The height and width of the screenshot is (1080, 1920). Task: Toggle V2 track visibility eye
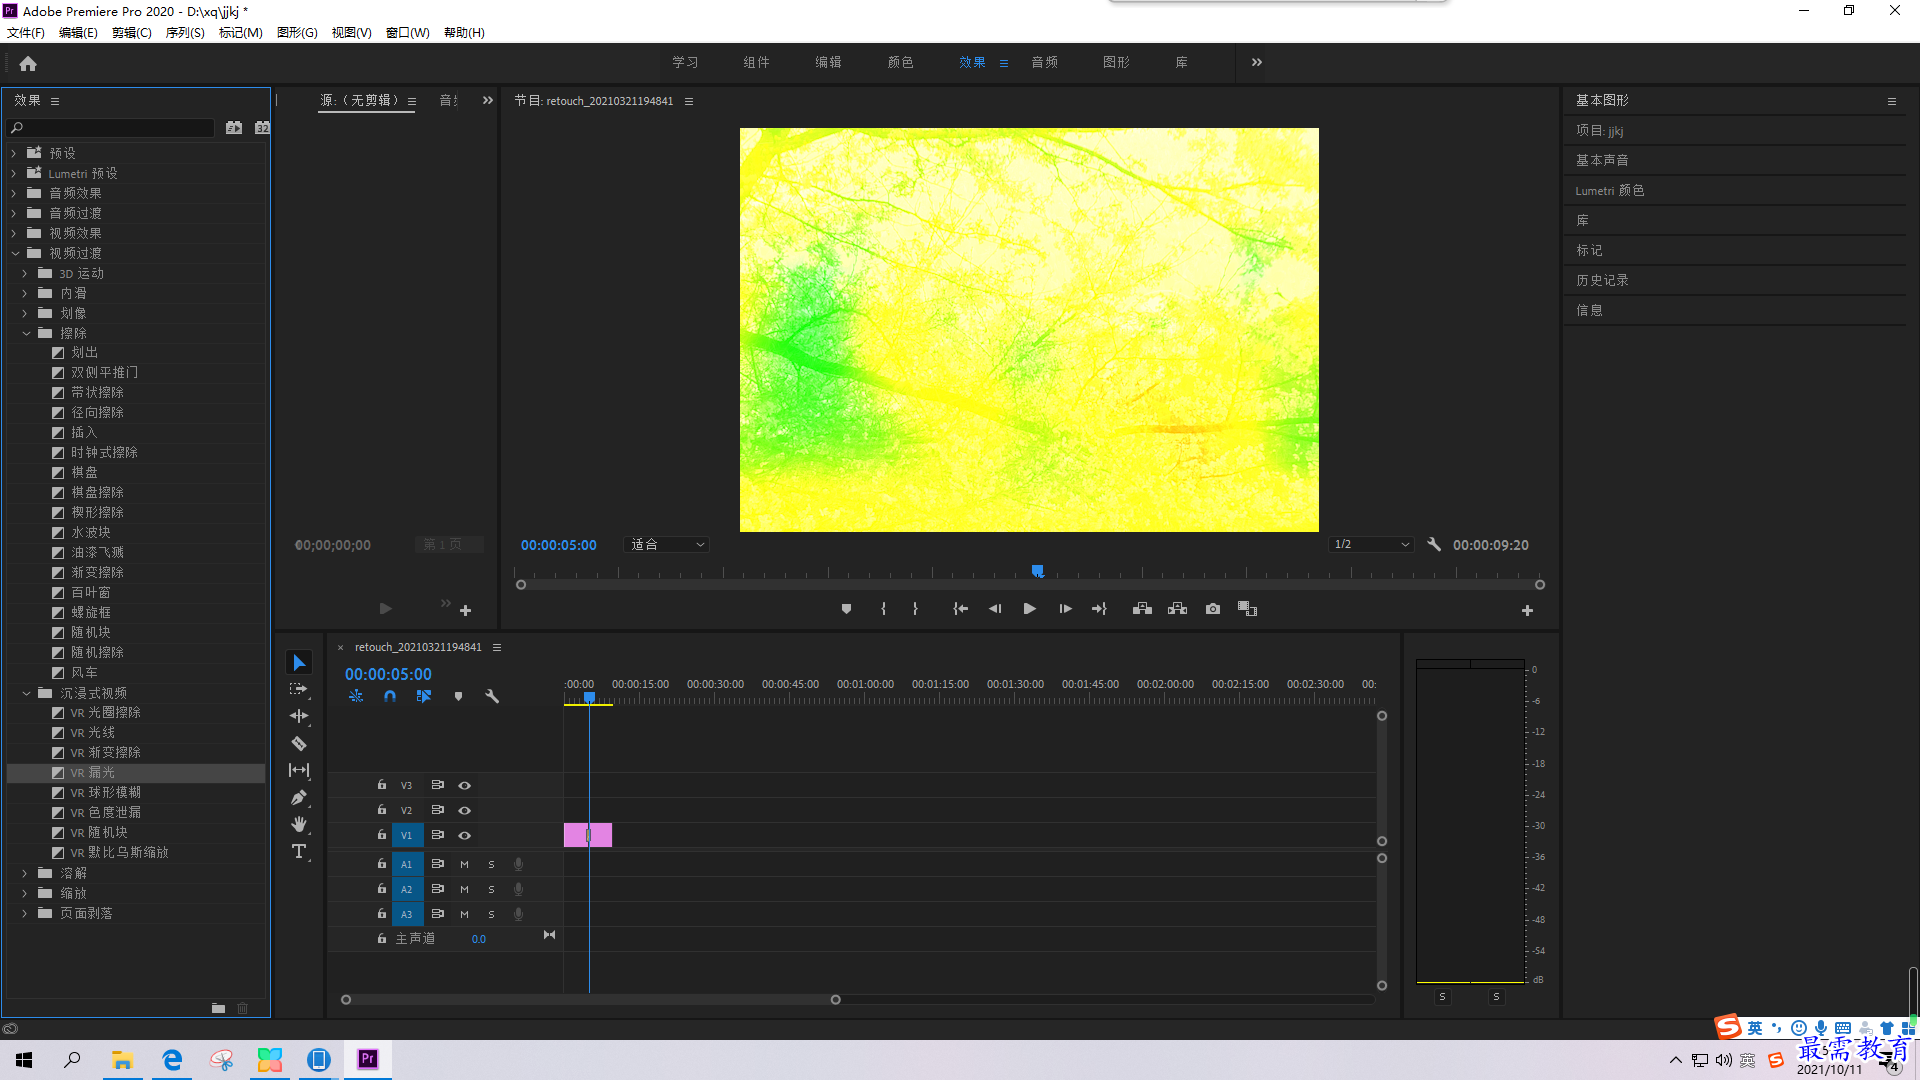[x=464, y=810]
